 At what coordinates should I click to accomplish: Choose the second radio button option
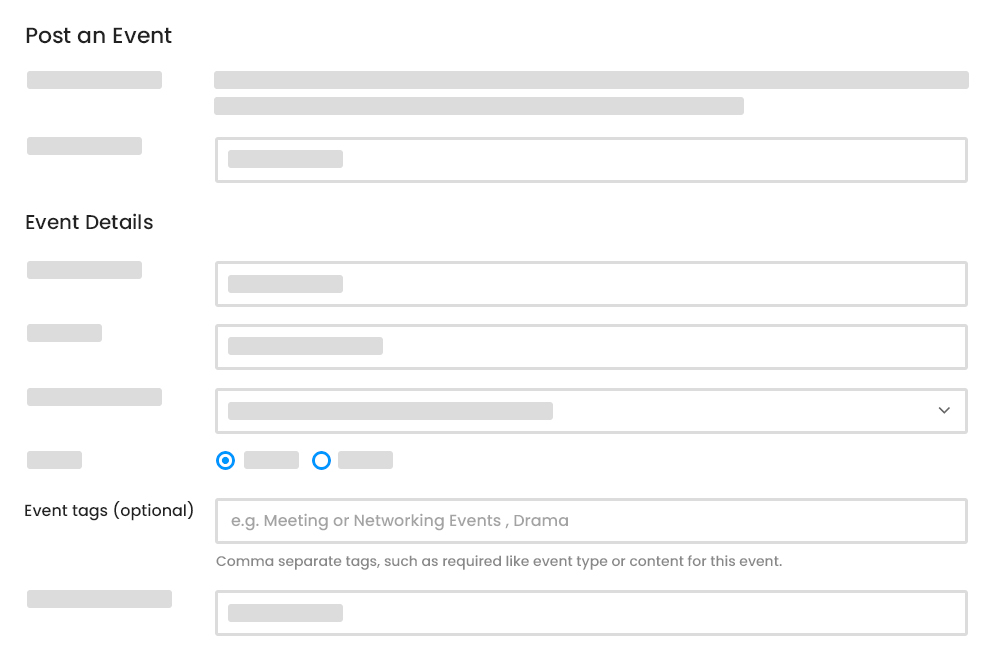[x=321, y=460]
